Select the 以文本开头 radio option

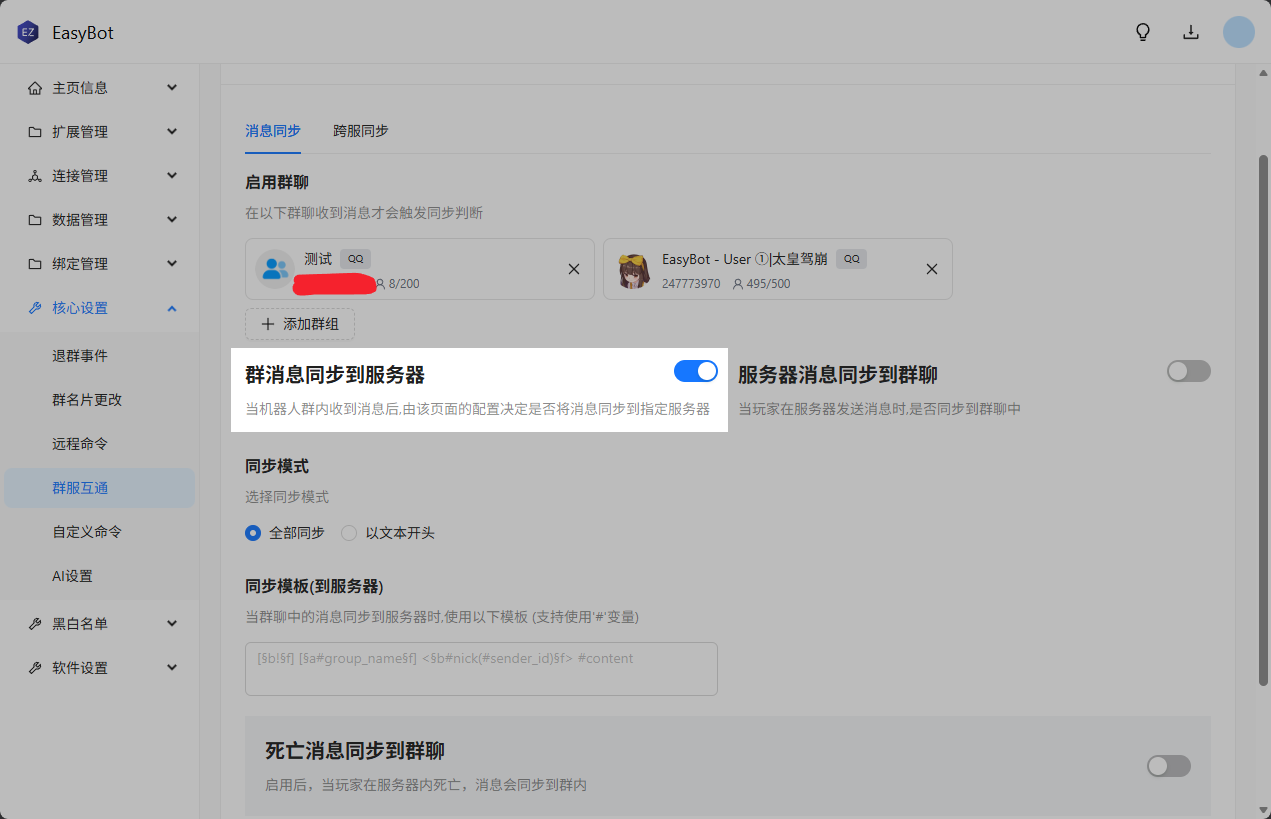pyautogui.click(x=349, y=533)
